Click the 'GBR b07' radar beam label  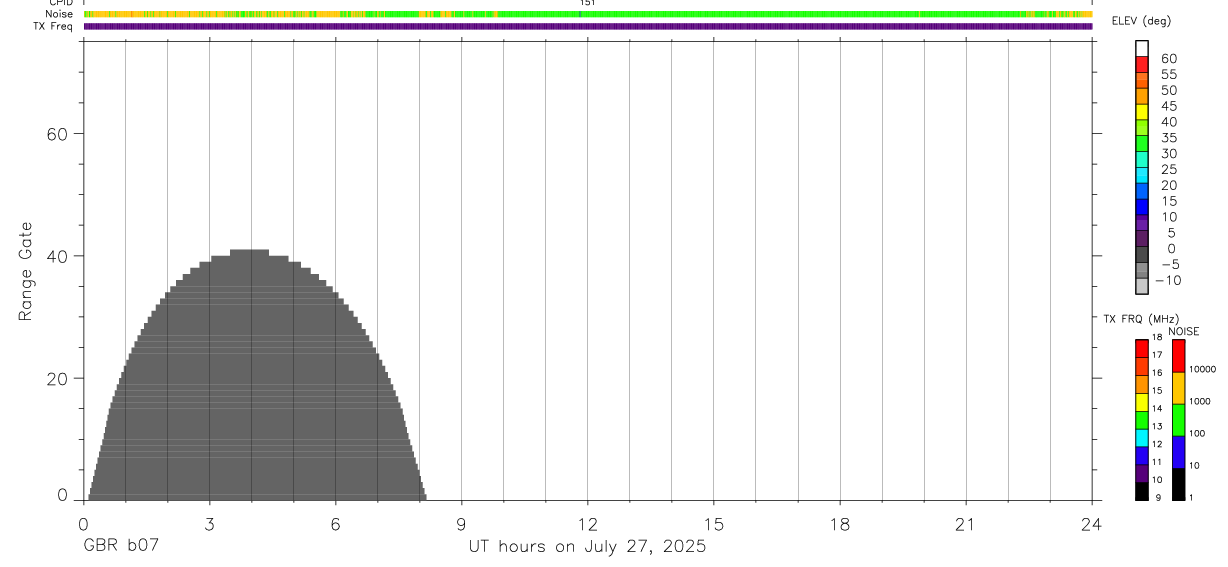tap(120, 546)
